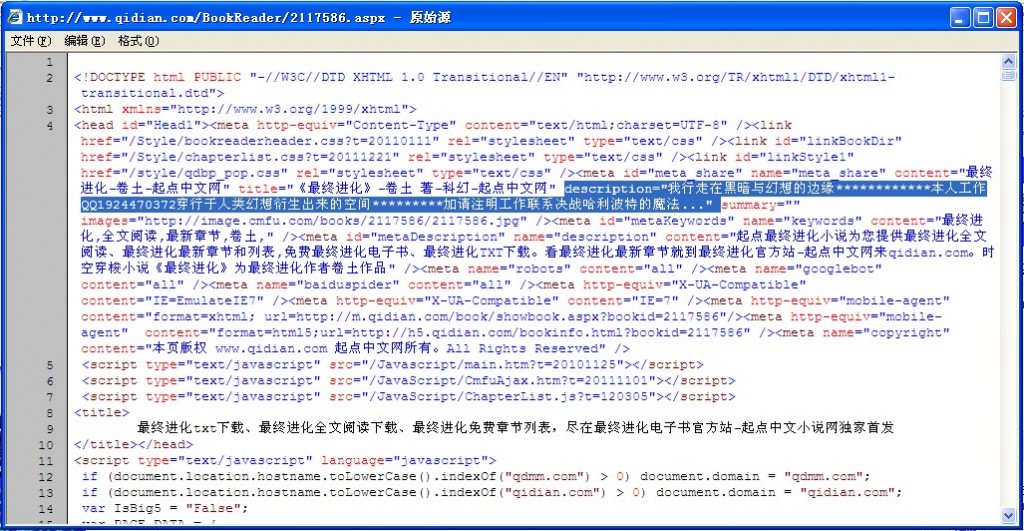
Task: Click line number 8 in the gutter
Action: (49, 413)
